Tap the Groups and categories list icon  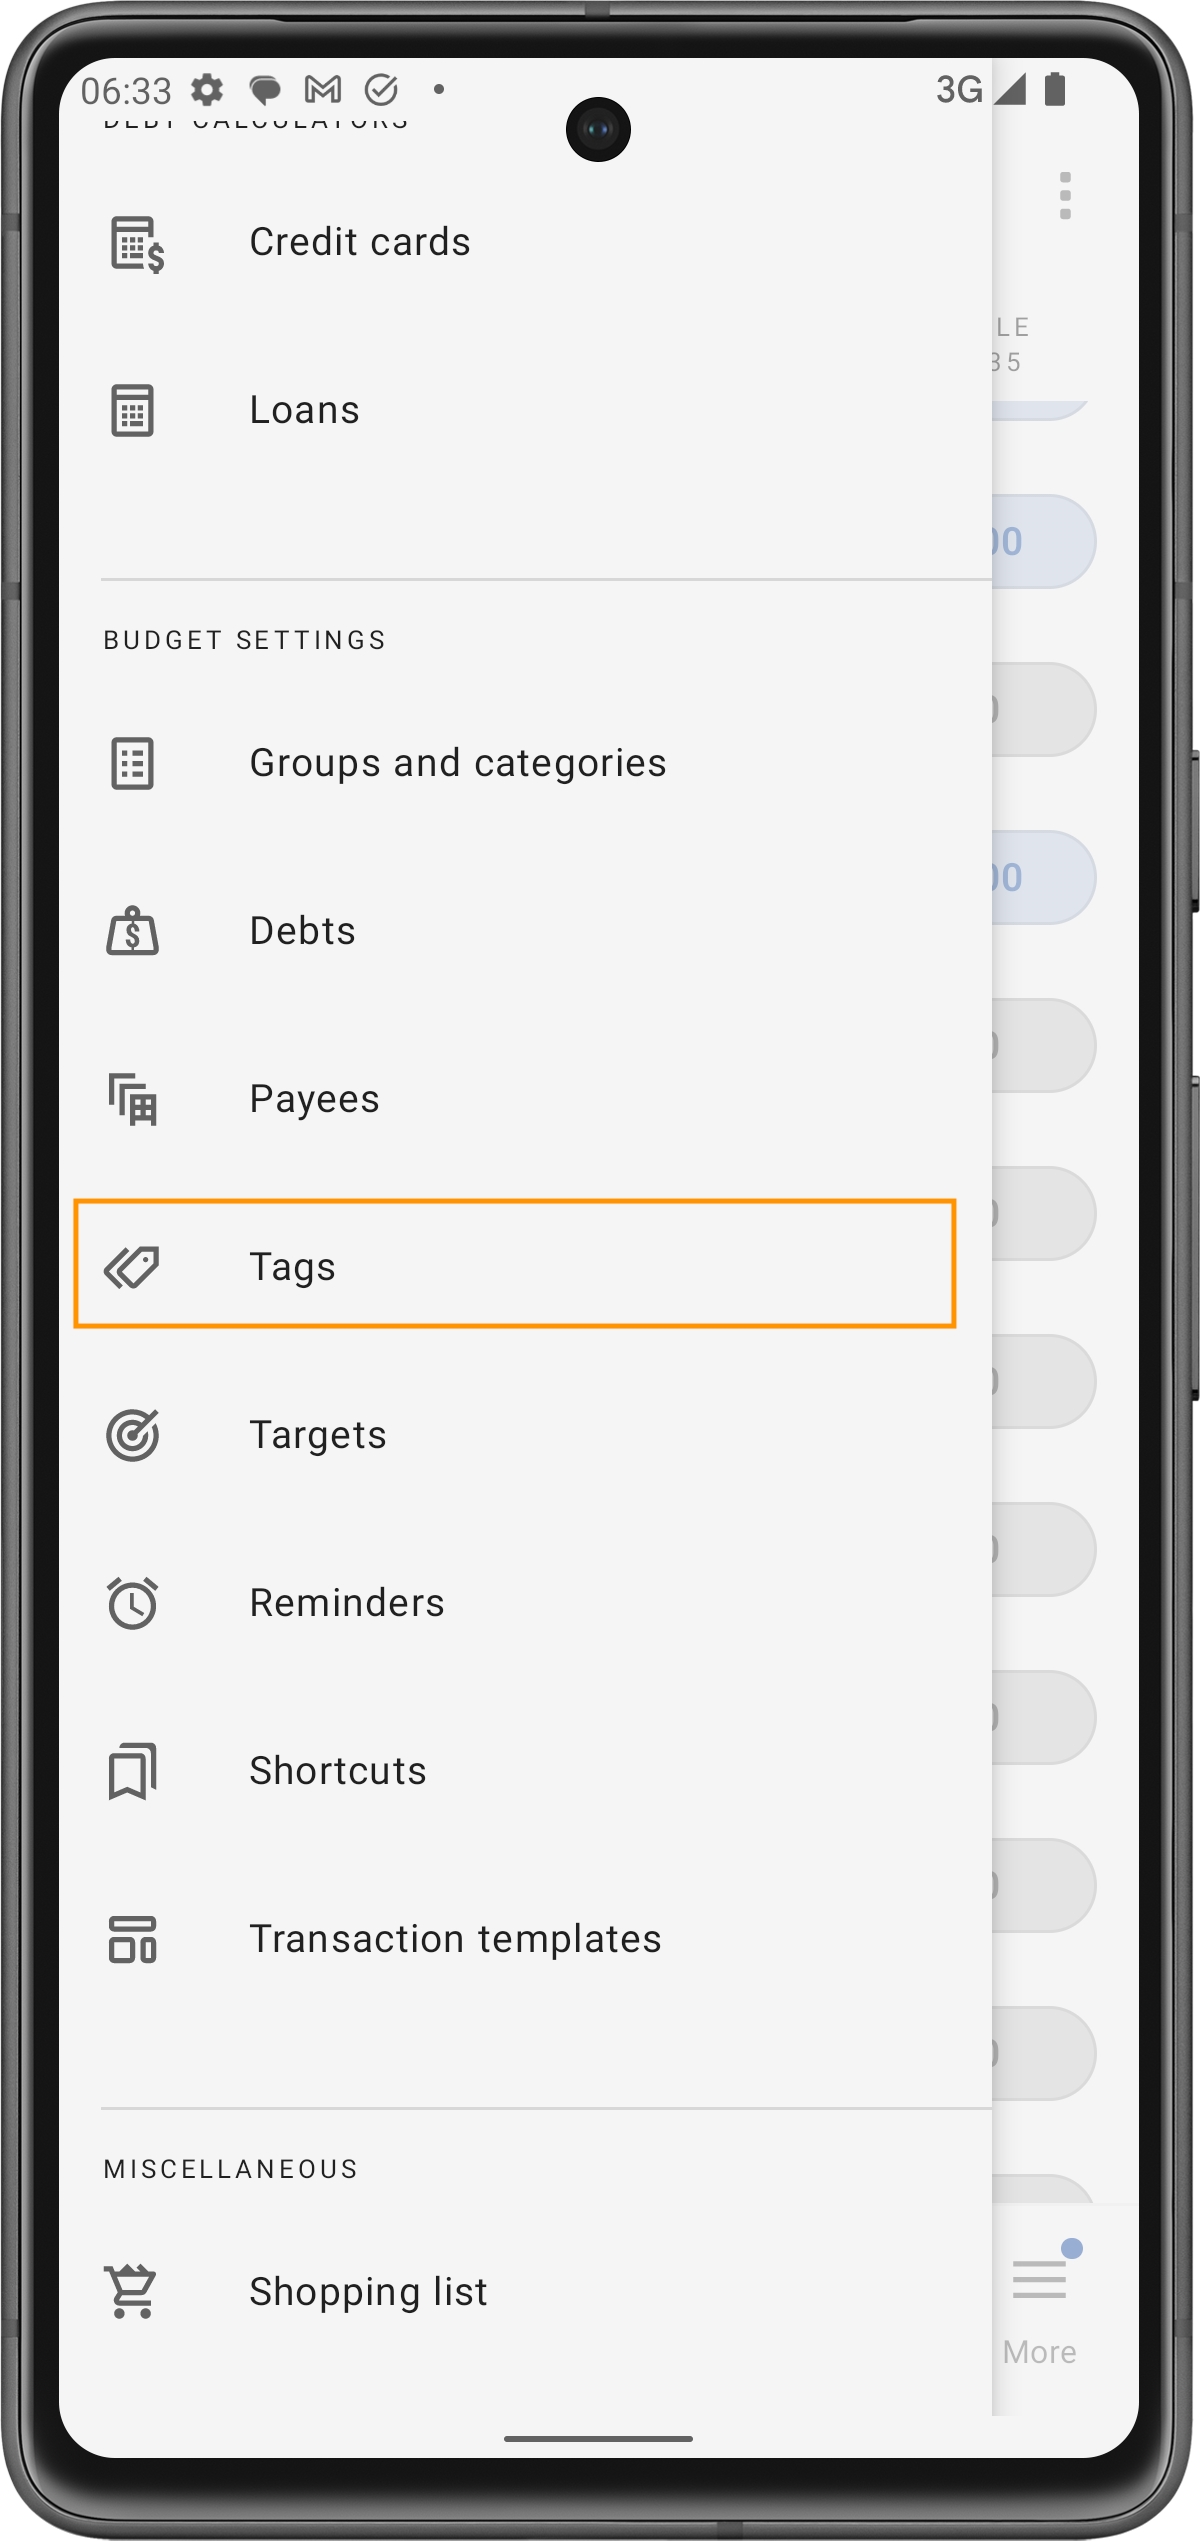pyautogui.click(x=132, y=763)
